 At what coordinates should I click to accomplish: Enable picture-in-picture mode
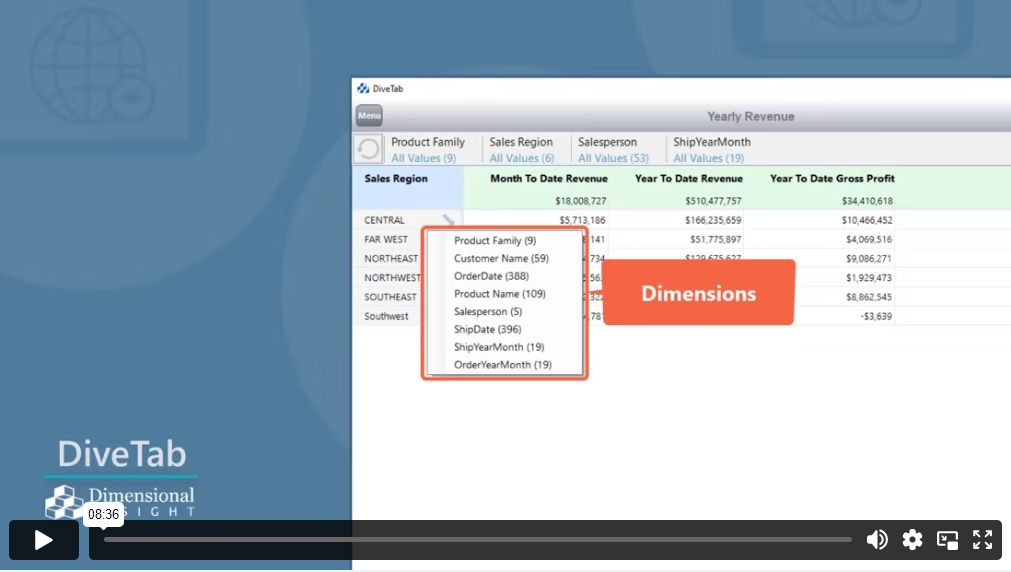click(x=947, y=540)
